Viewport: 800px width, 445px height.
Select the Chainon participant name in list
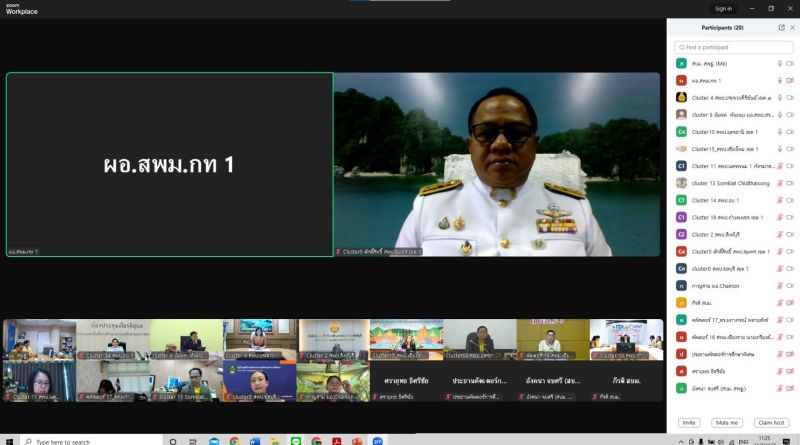coord(715,286)
